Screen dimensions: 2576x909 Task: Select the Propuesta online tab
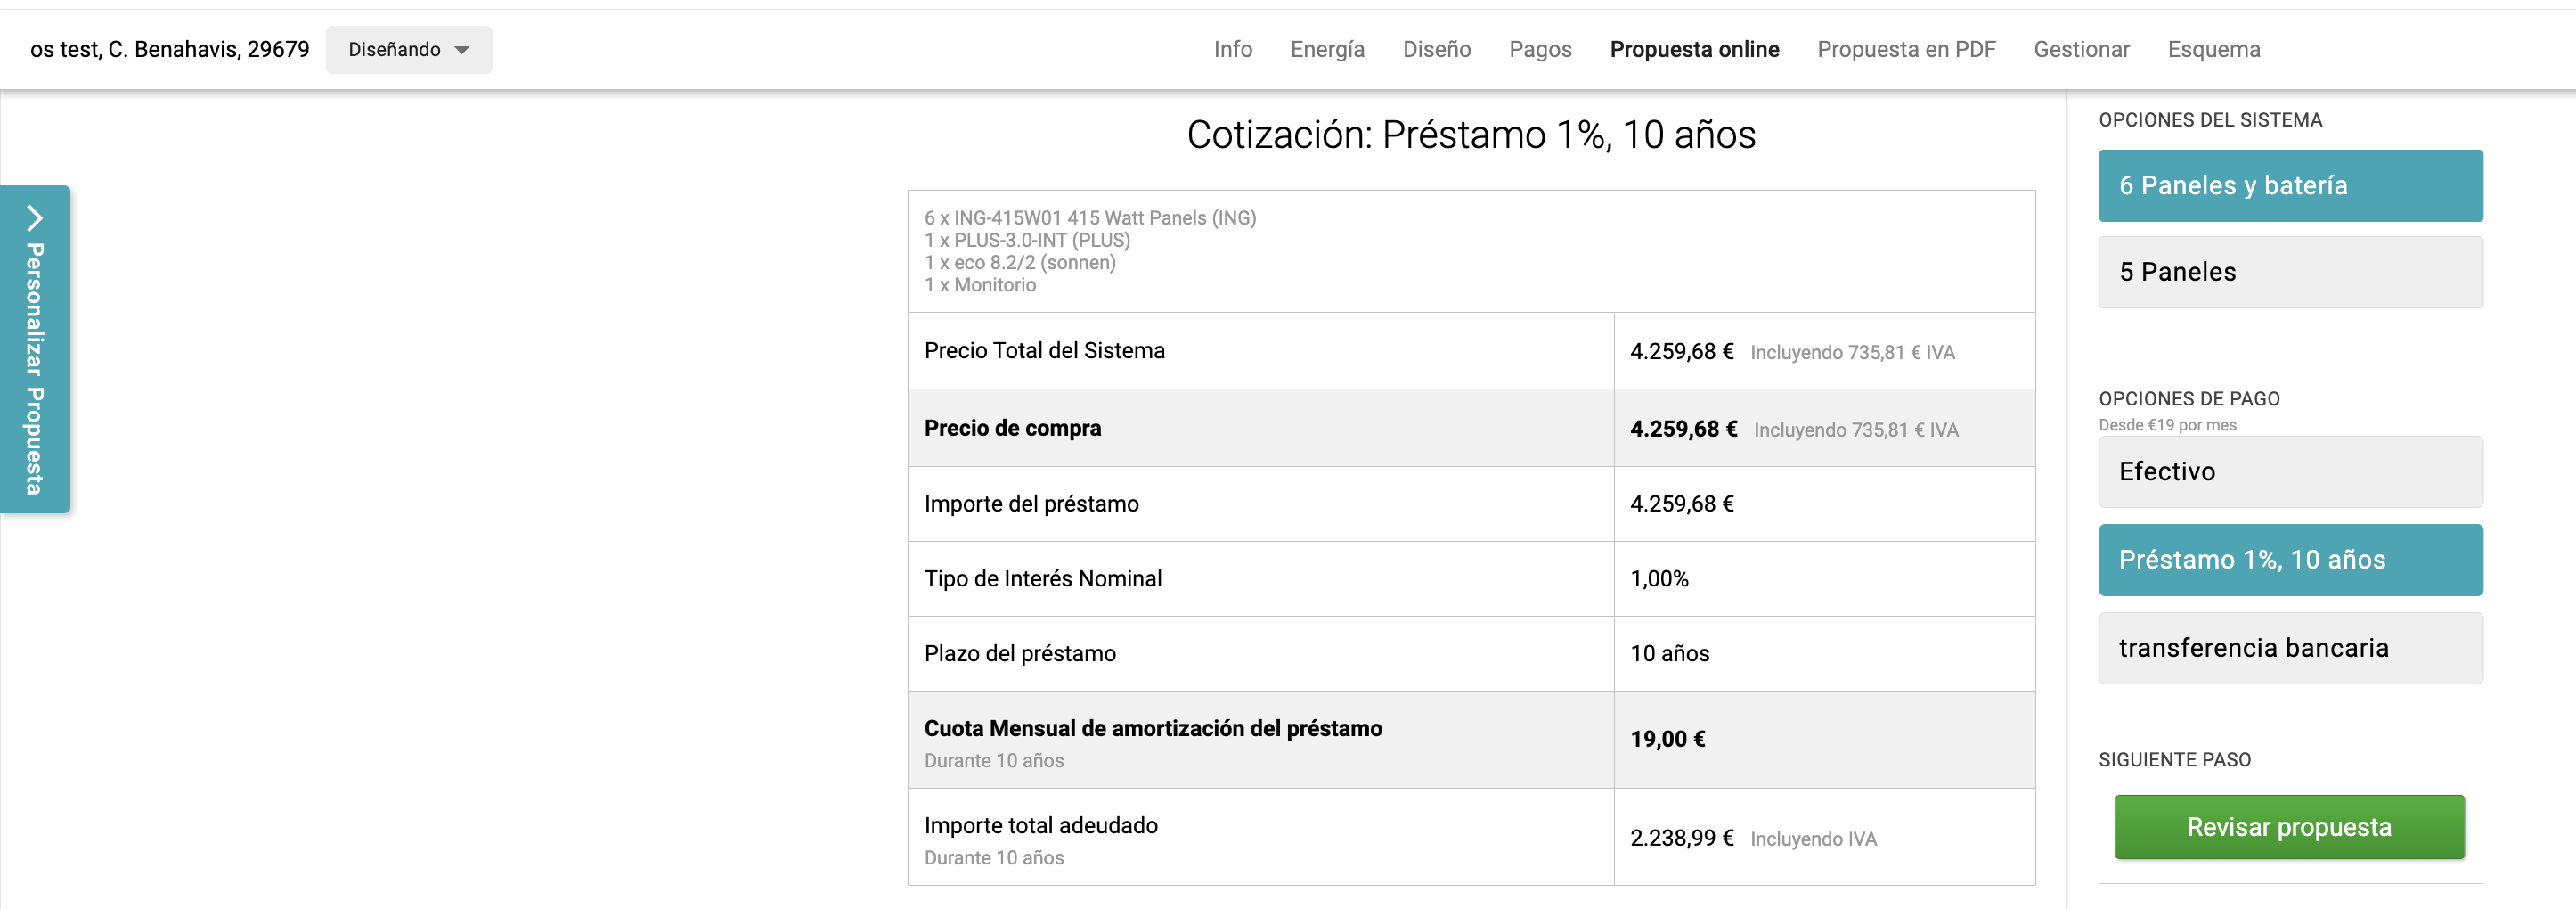(1694, 50)
